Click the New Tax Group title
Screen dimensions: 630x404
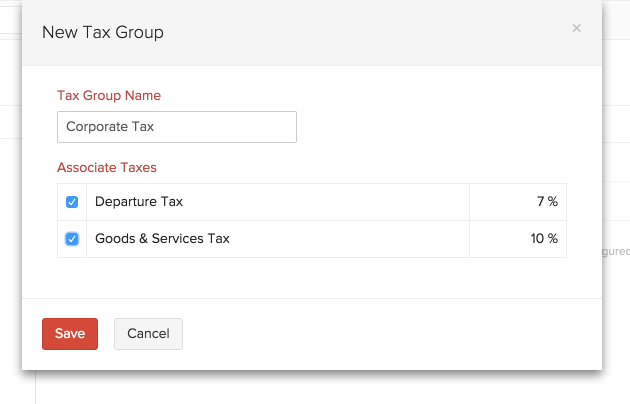tap(103, 33)
